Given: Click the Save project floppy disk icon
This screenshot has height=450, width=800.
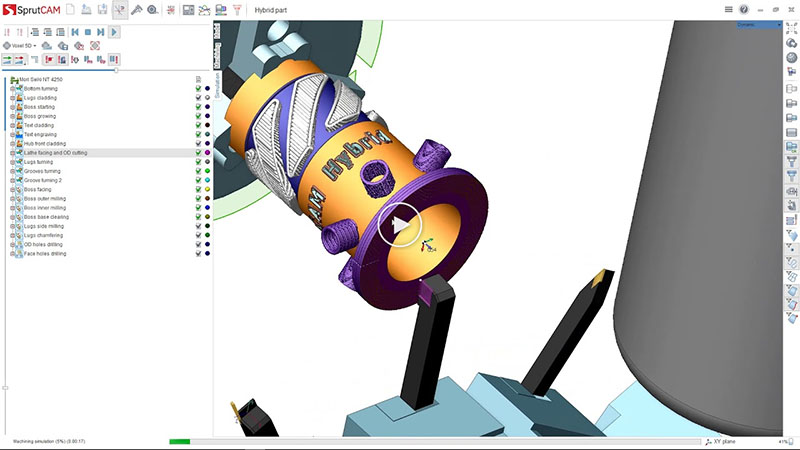Looking at the screenshot, I should coord(102,10).
